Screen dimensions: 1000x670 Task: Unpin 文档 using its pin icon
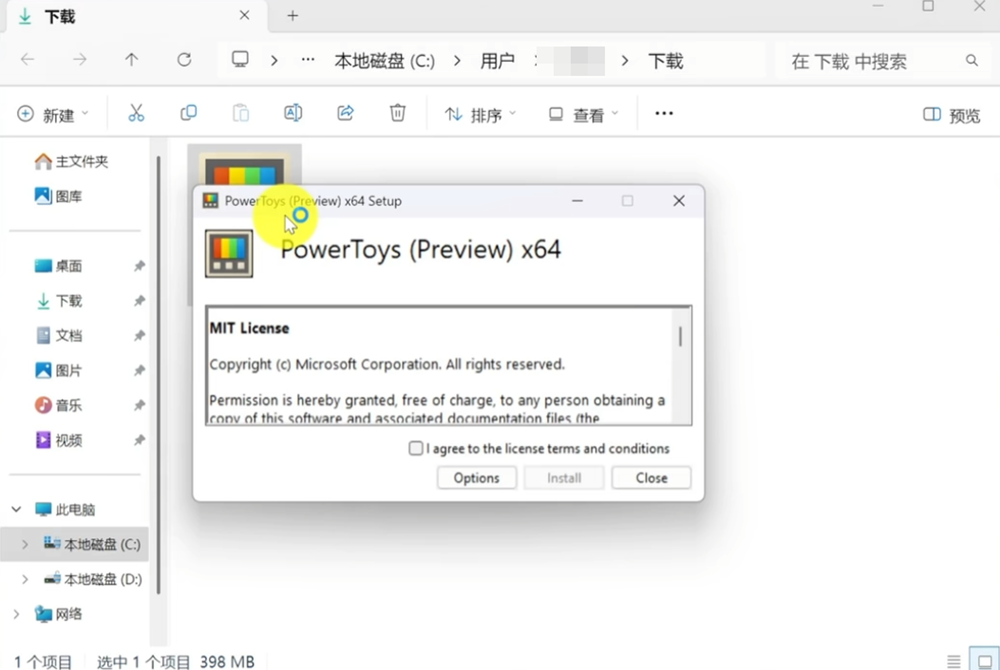pyautogui.click(x=139, y=335)
